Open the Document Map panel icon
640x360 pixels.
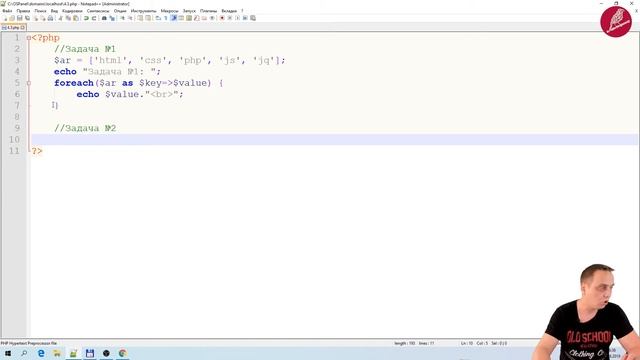click(x=189, y=18)
